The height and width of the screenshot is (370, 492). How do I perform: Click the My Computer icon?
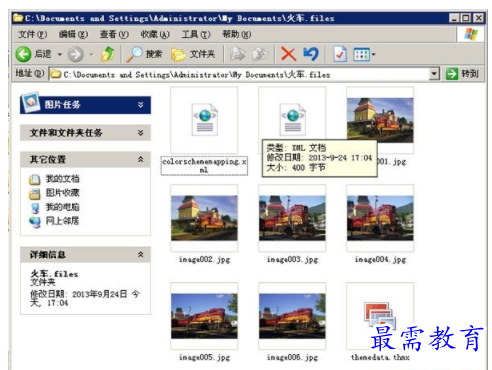[x=34, y=208]
